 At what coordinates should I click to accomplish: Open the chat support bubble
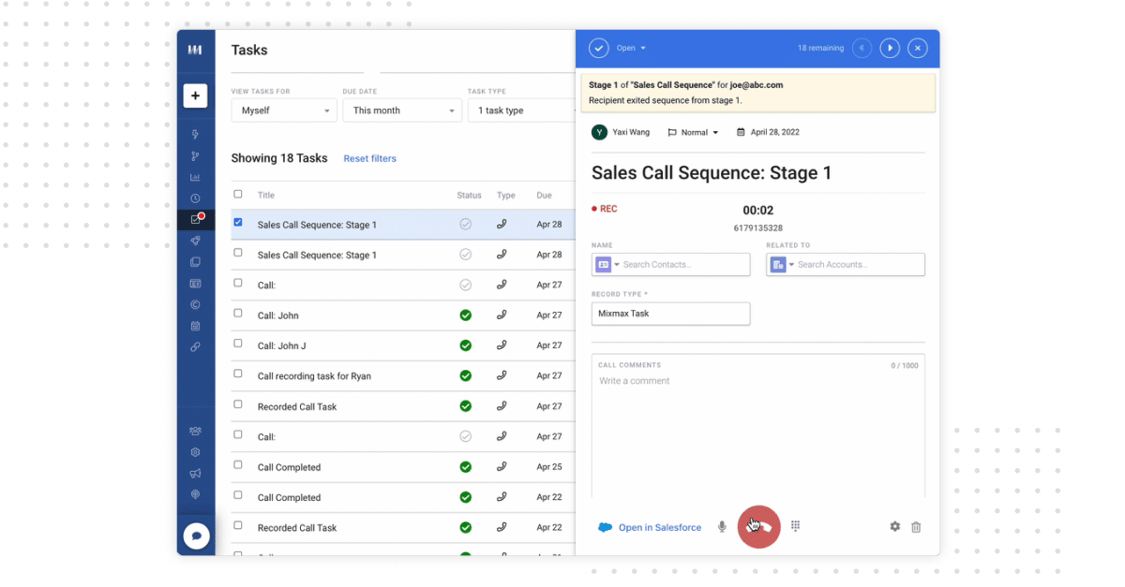pyautogui.click(x=196, y=536)
